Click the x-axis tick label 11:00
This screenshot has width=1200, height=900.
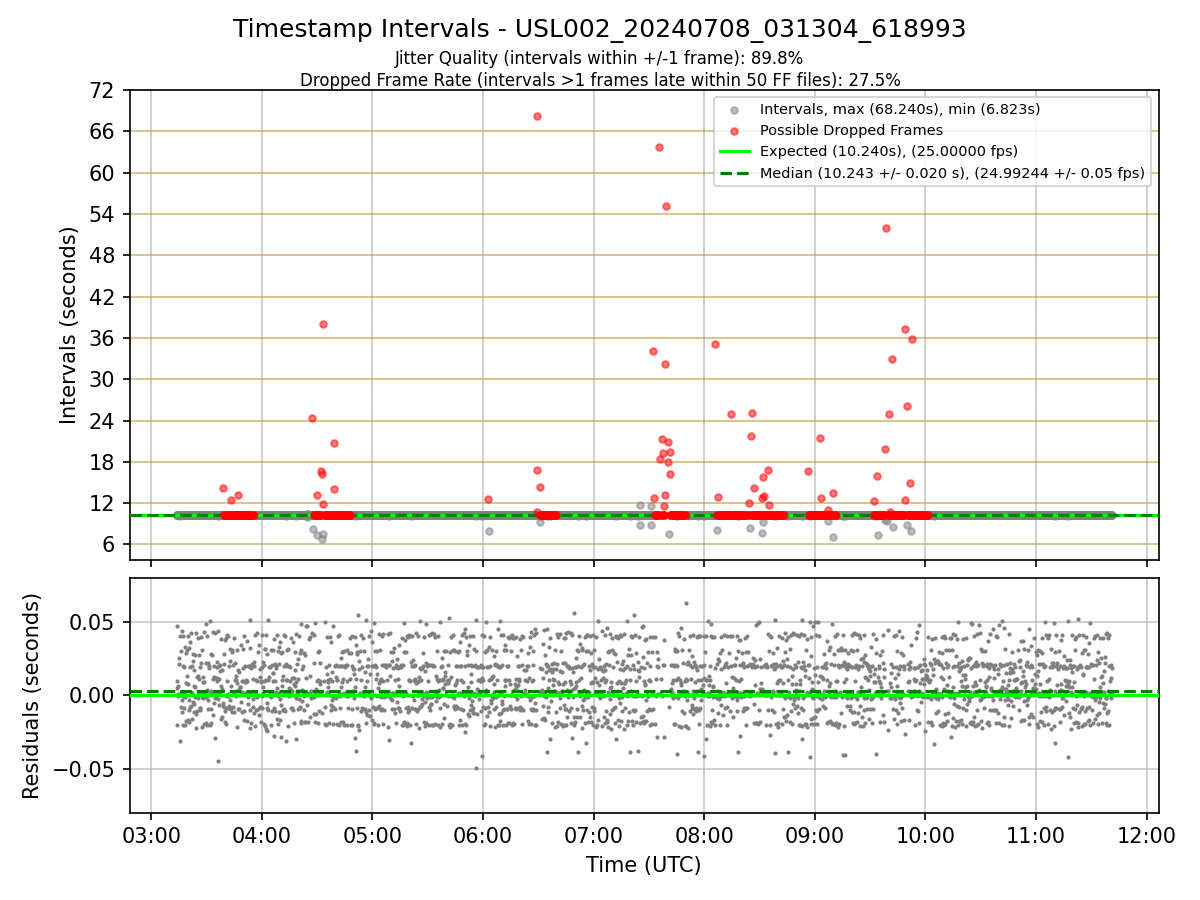(1035, 834)
